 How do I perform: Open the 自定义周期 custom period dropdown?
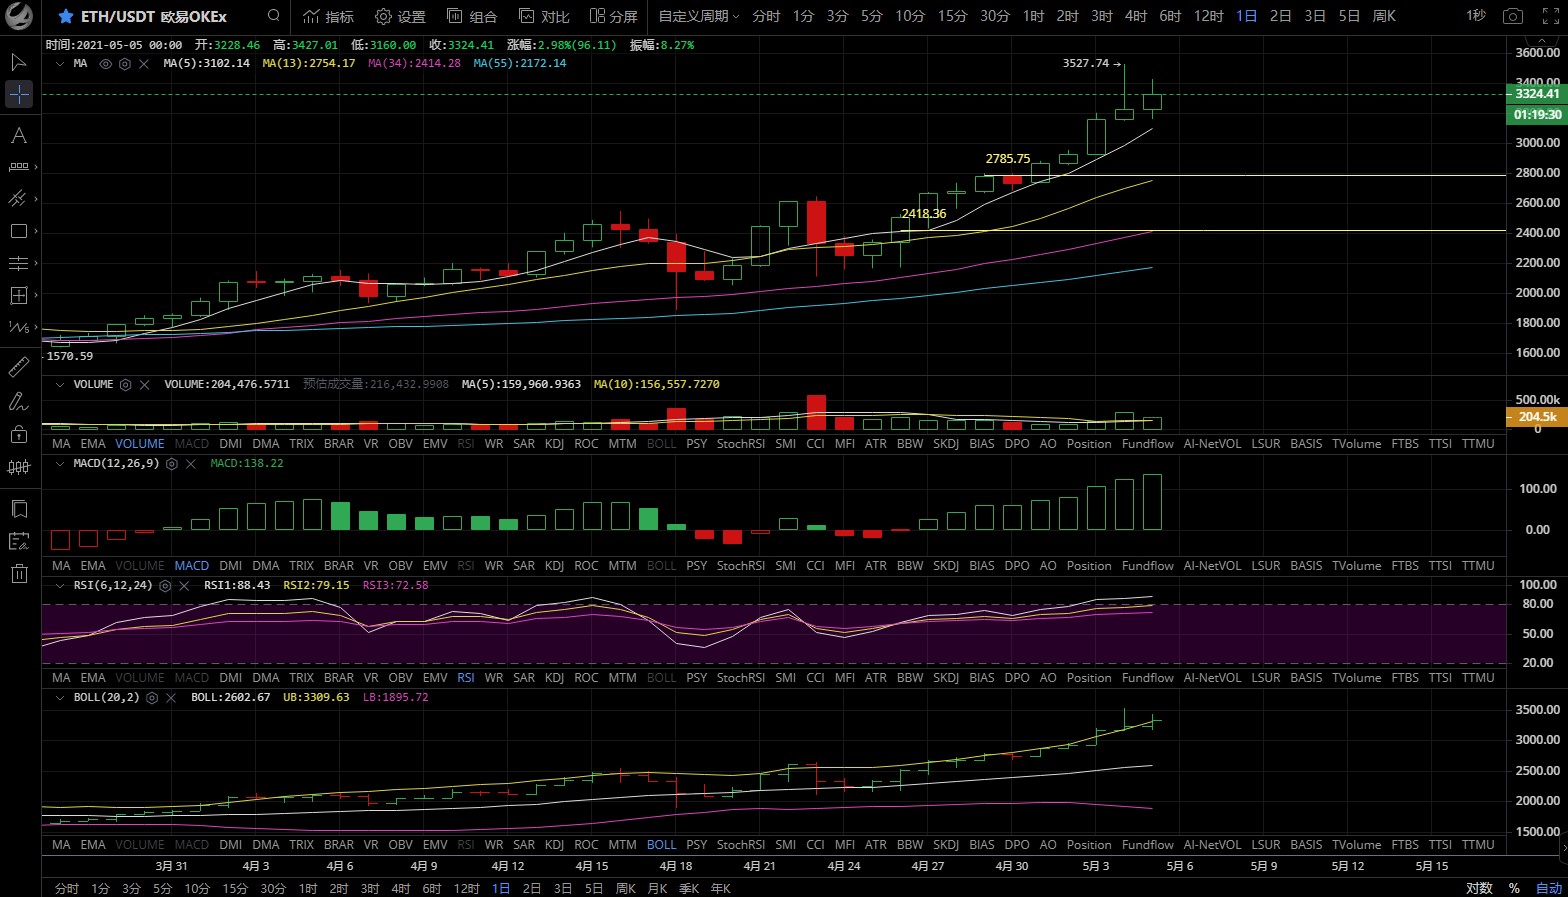pyautogui.click(x=698, y=16)
